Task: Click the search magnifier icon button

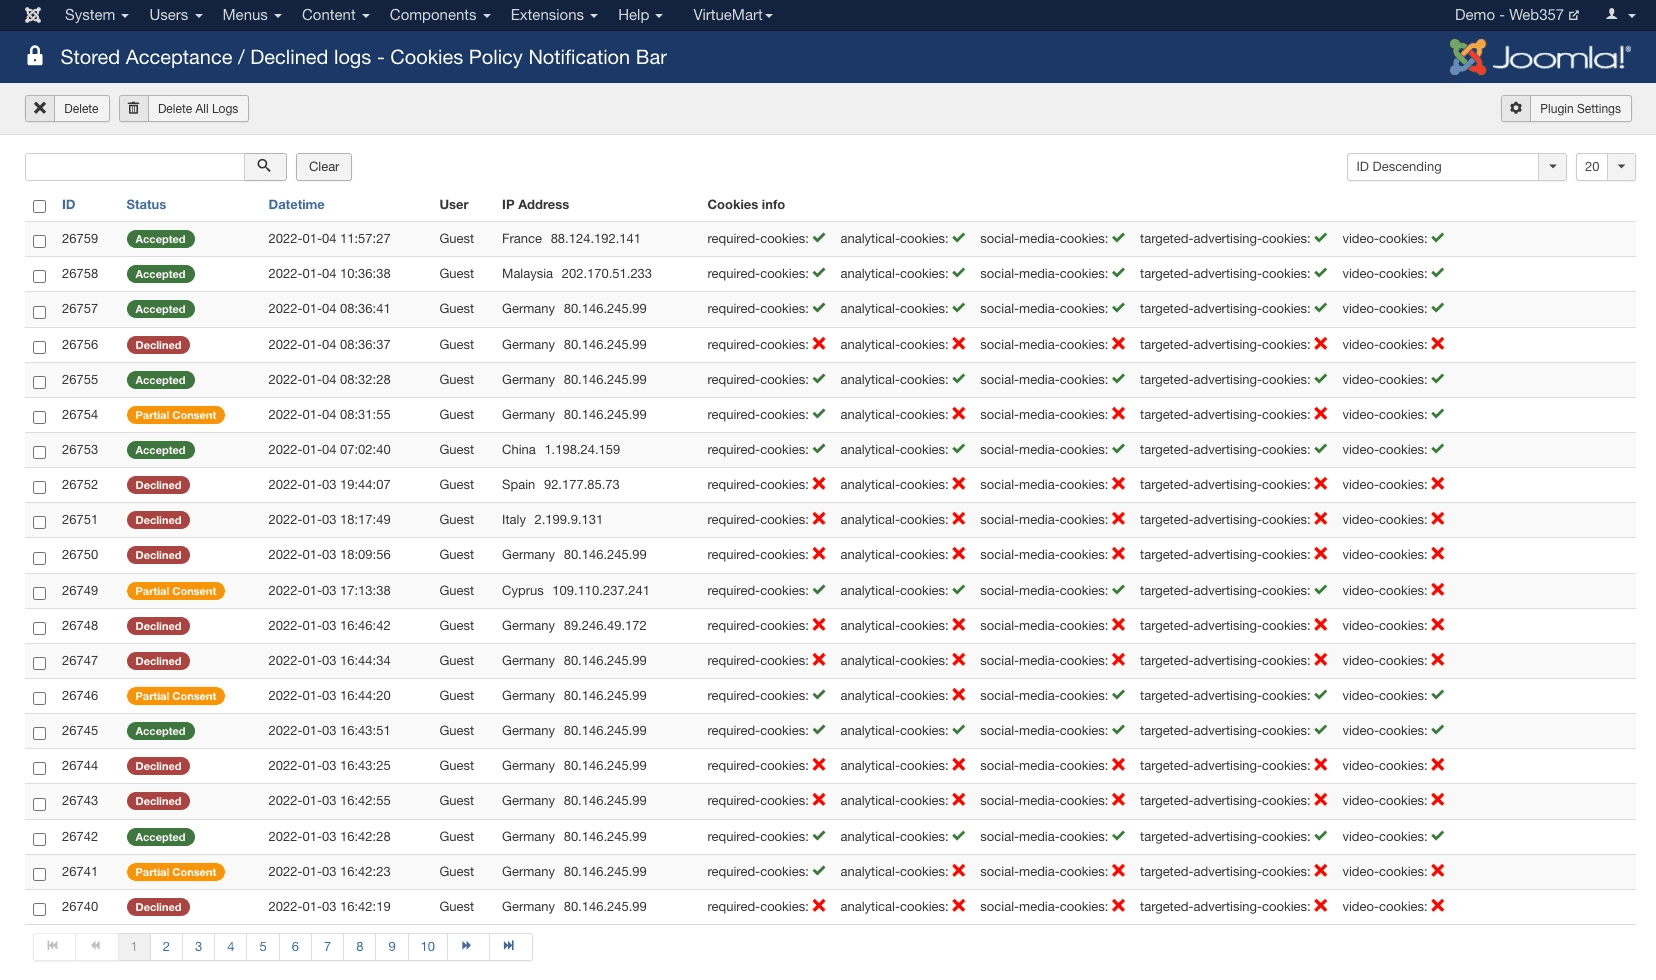Action: [x=265, y=167]
